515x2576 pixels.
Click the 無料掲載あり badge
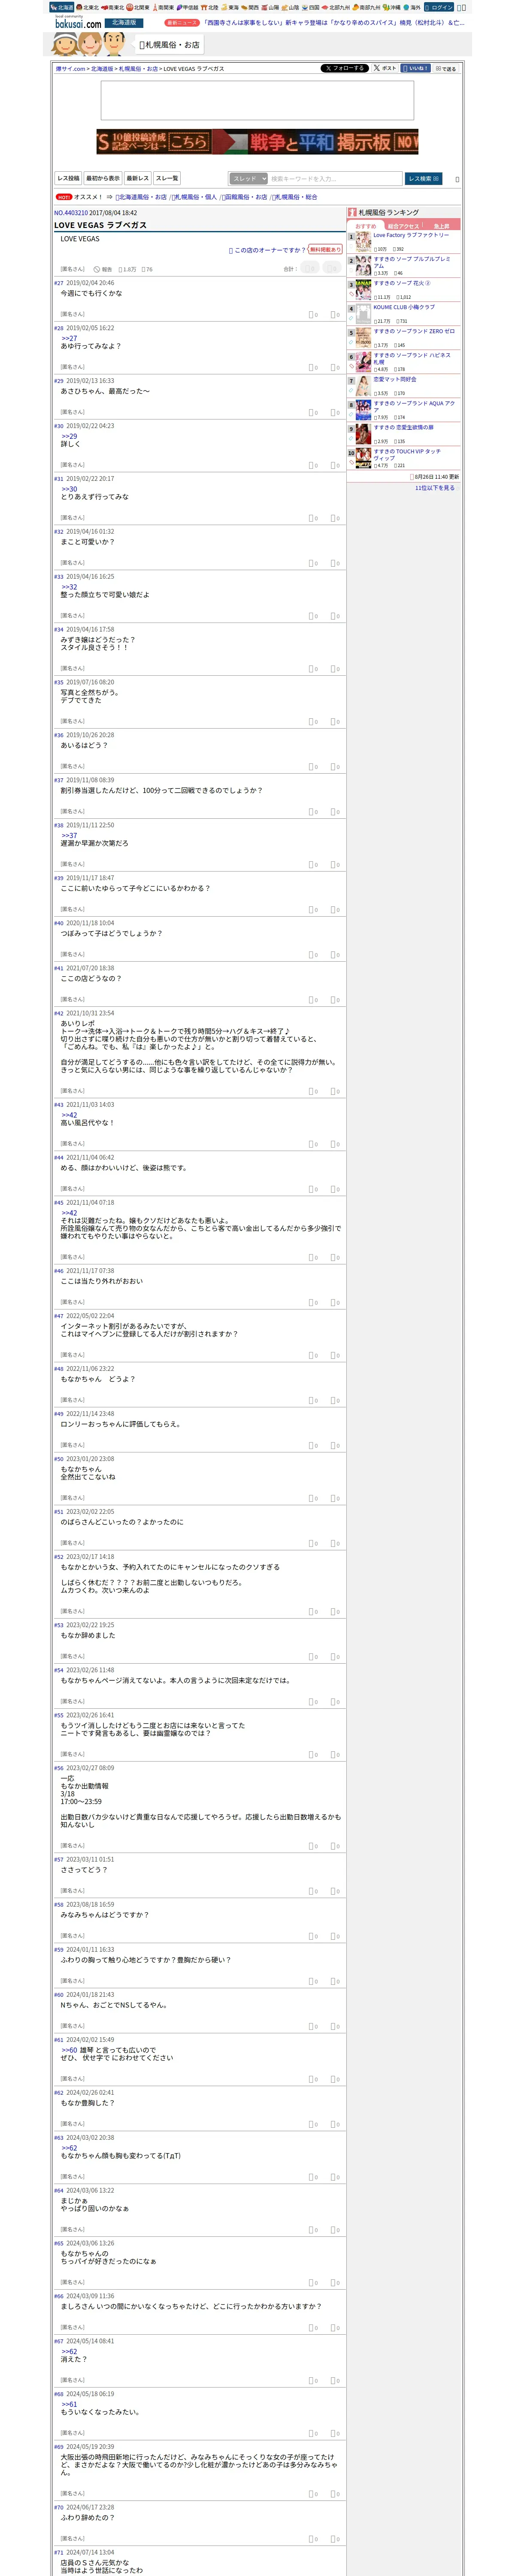pos(325,250)
